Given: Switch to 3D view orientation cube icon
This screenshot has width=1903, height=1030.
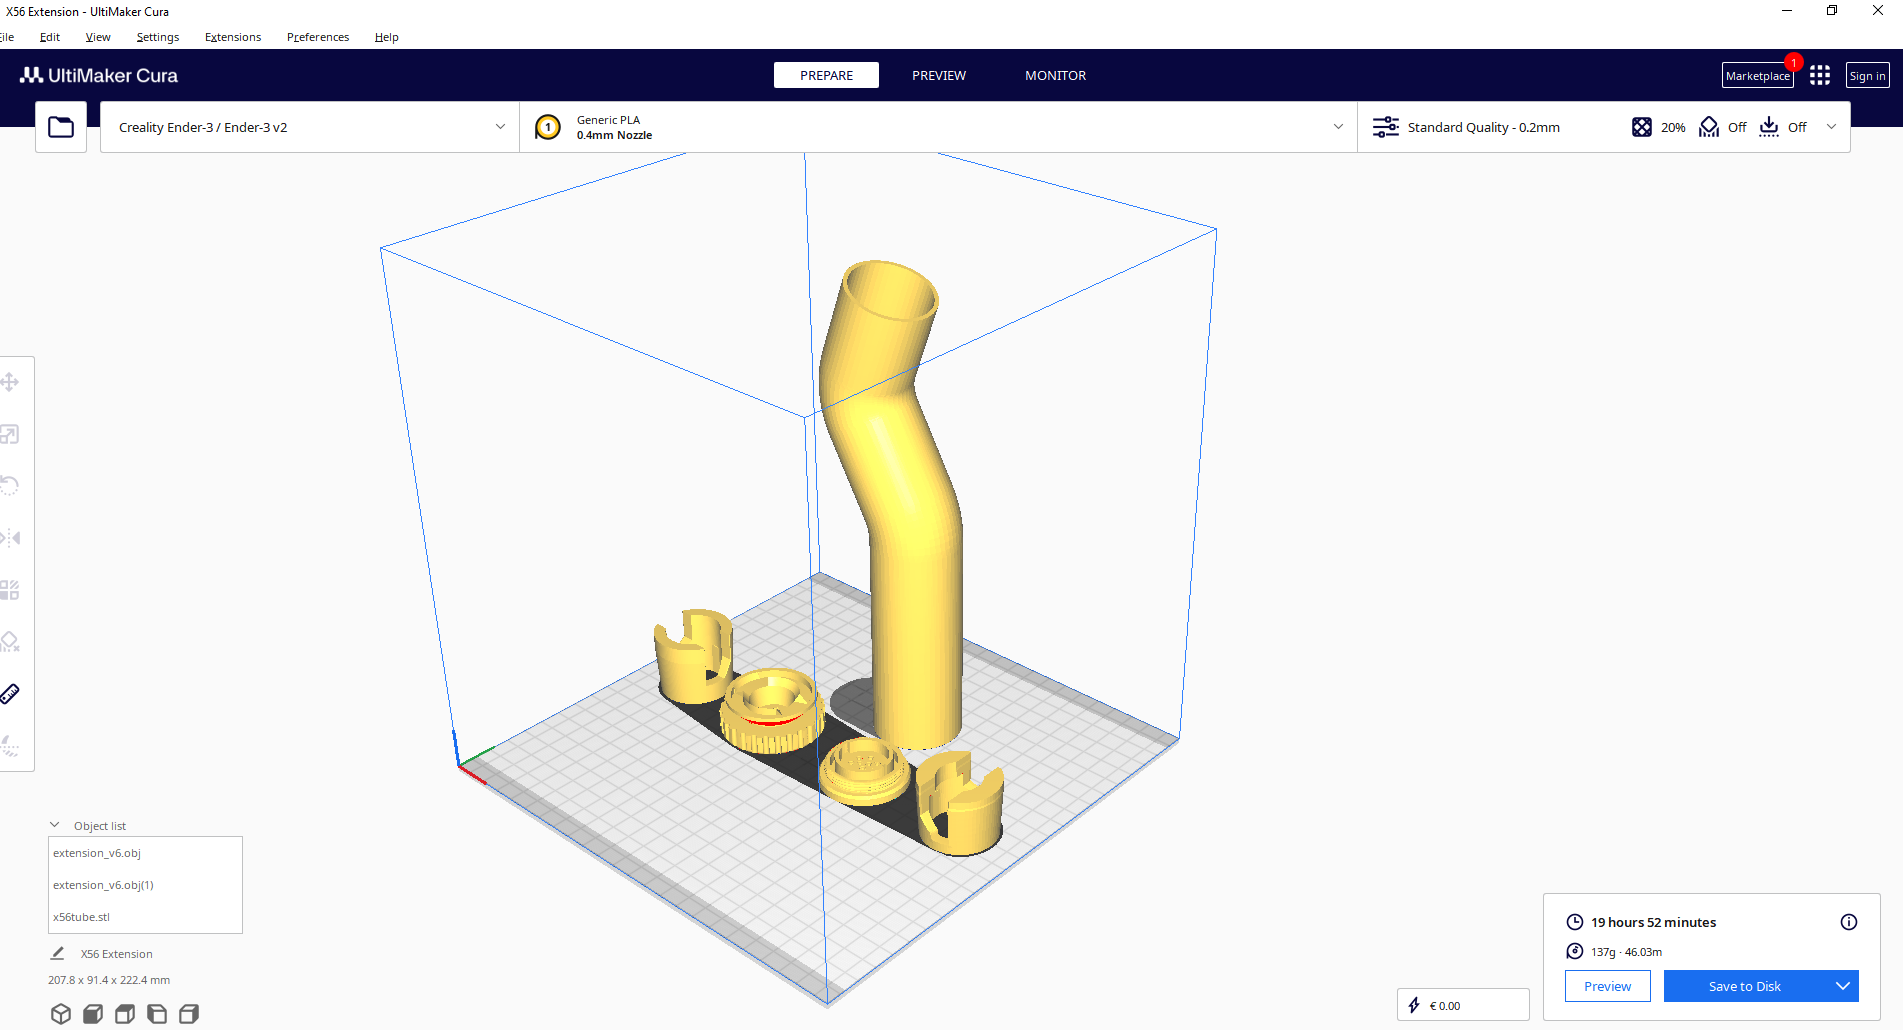Looking at the screenshot, I should [x=61, y=1014].
